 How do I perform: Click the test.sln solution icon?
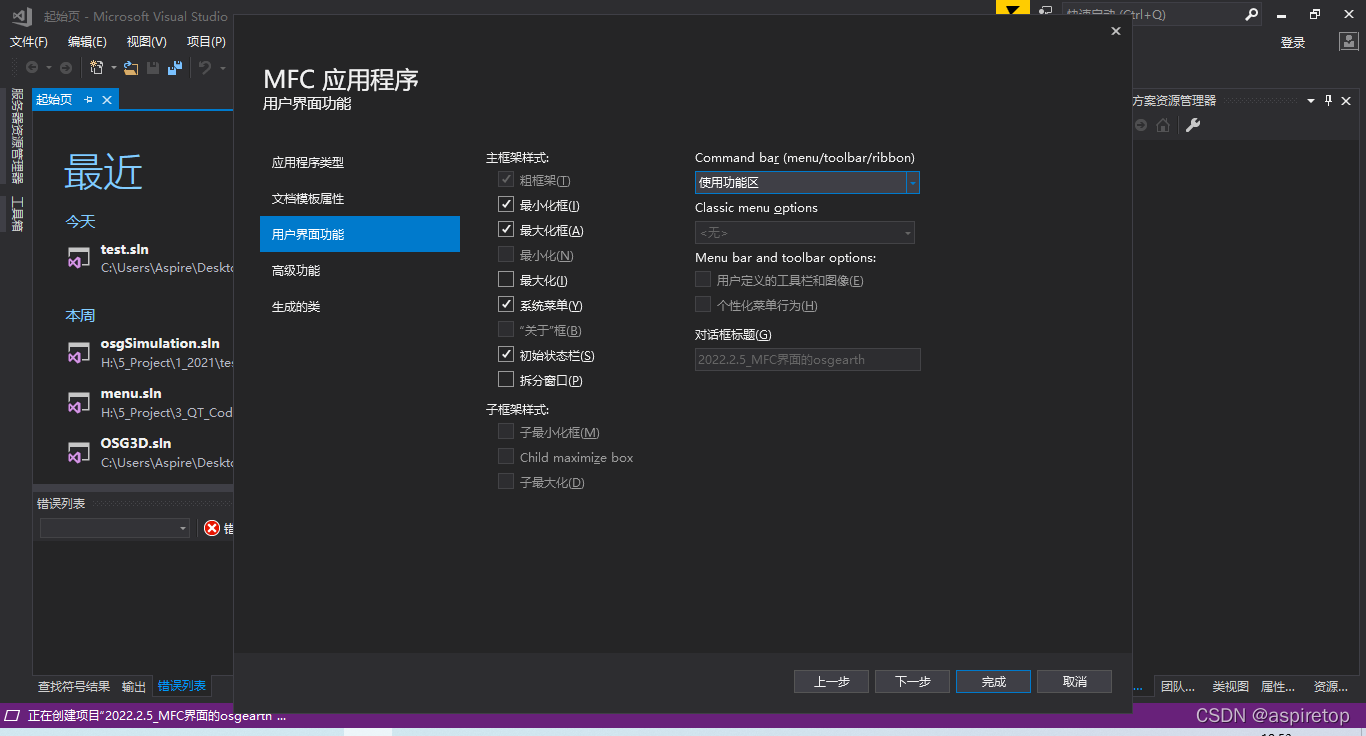[x=79, y=257]
